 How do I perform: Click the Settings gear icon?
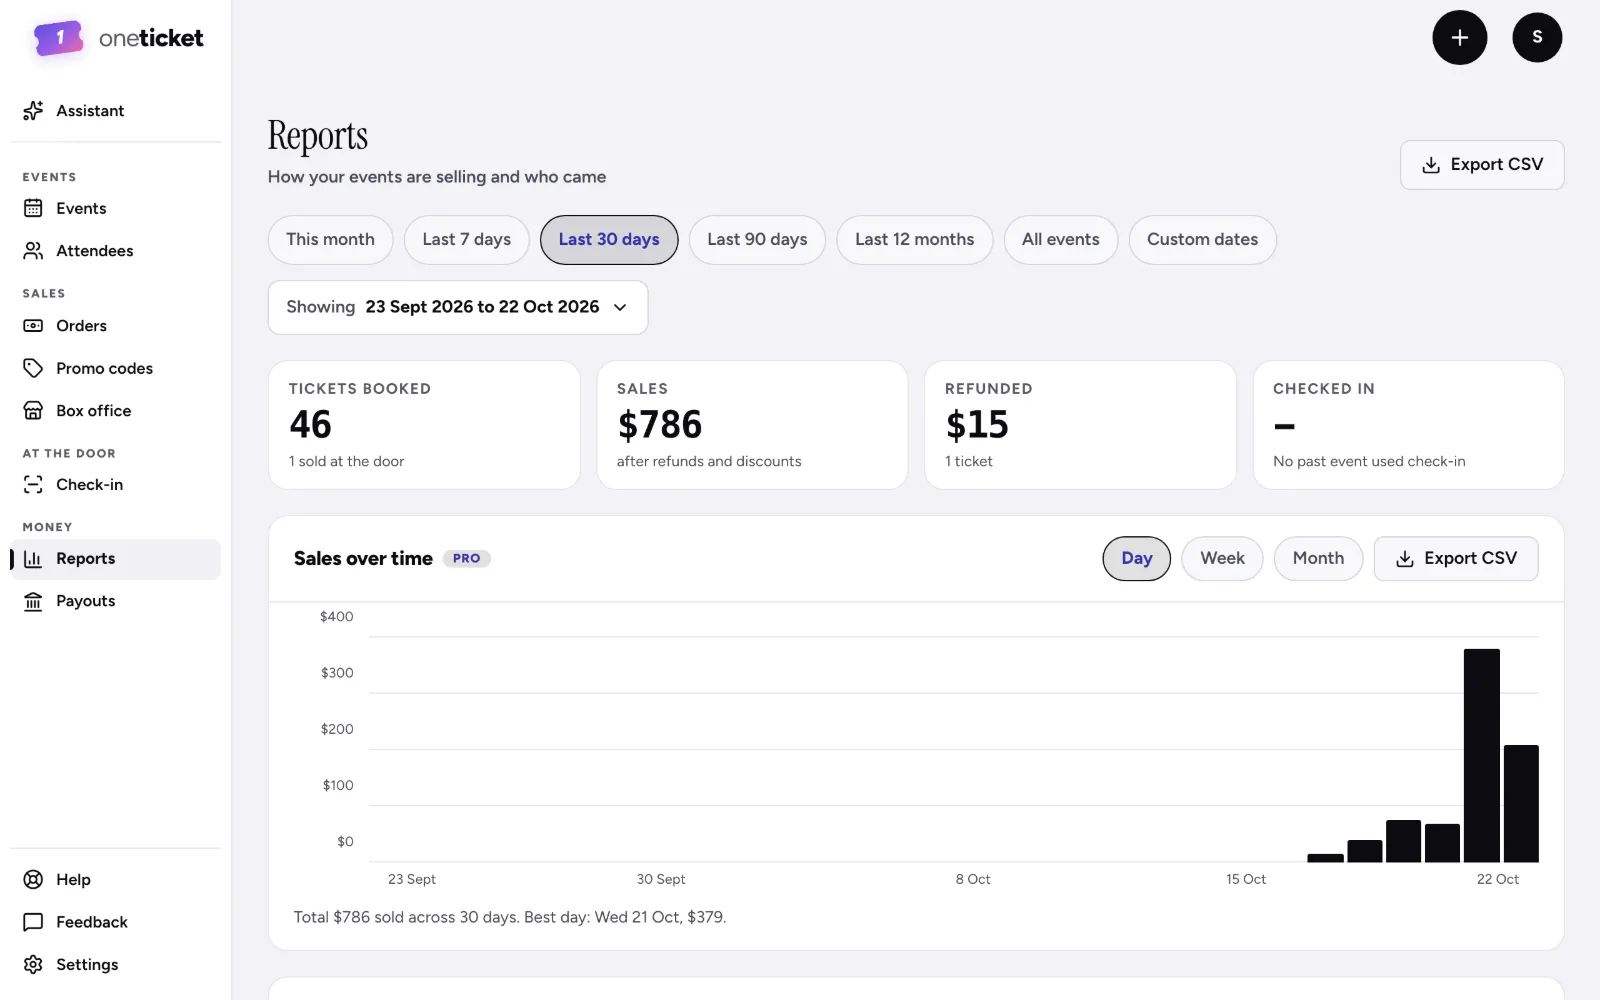click(33, 965)
